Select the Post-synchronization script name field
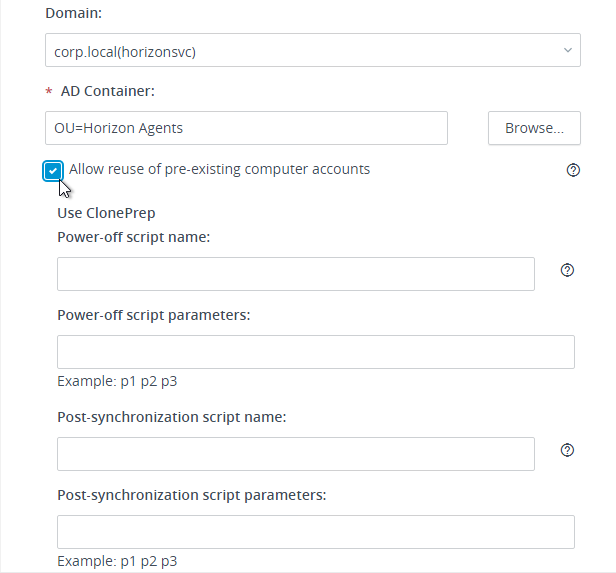 (x=296, y=454)
